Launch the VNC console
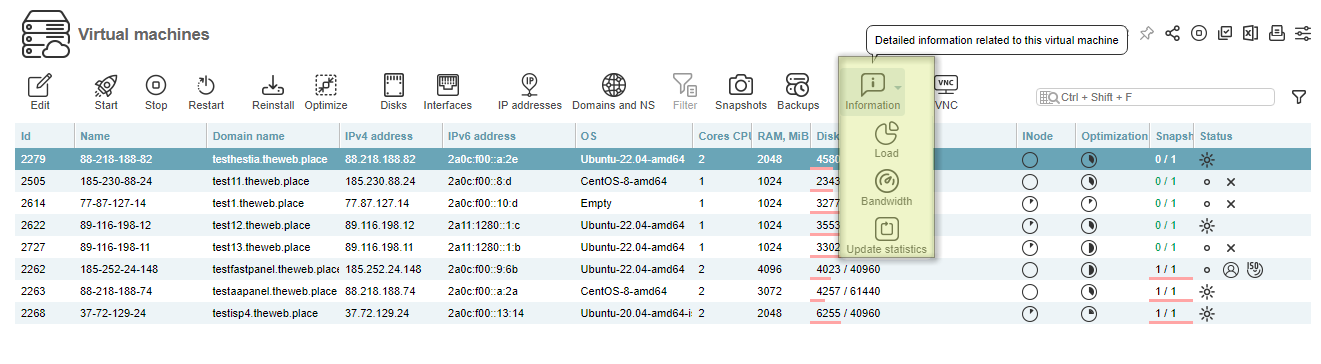 (x=946, y=91)
